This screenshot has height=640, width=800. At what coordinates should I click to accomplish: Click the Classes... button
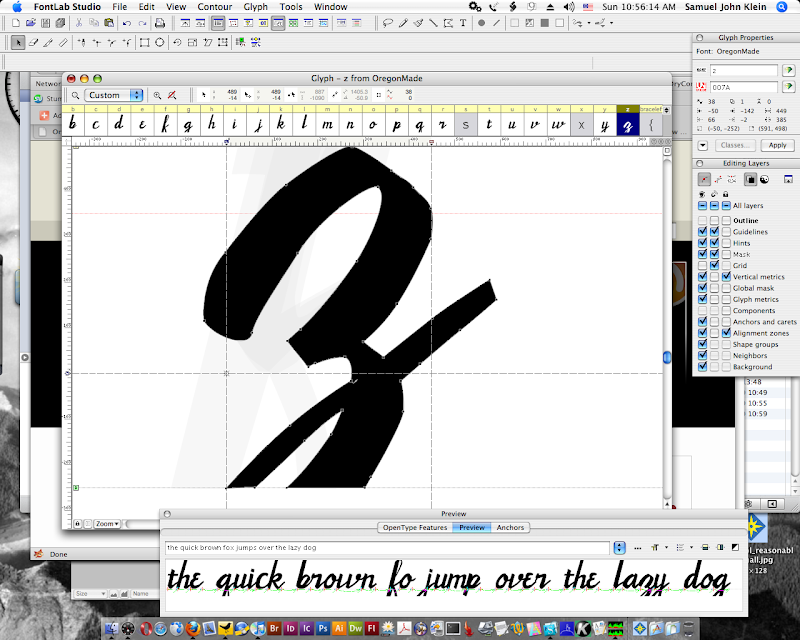pyautogui.click(x=735, y=145)
